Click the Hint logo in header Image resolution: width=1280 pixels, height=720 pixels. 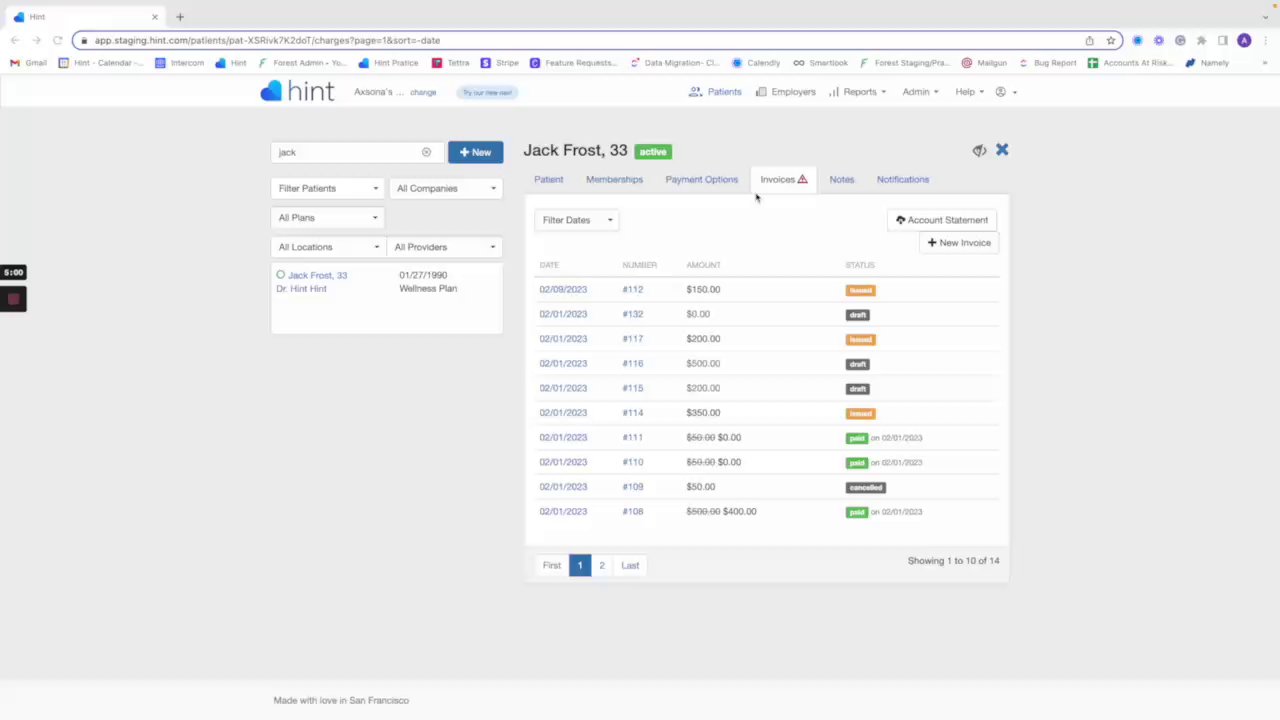point(297,91)
